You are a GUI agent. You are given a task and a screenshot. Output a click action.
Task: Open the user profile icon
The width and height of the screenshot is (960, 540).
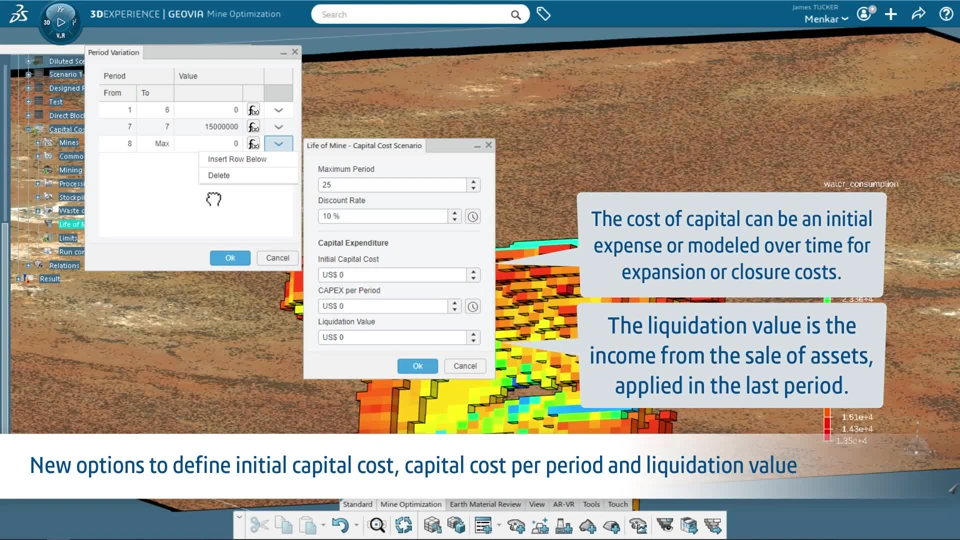[x=864, y=13]
